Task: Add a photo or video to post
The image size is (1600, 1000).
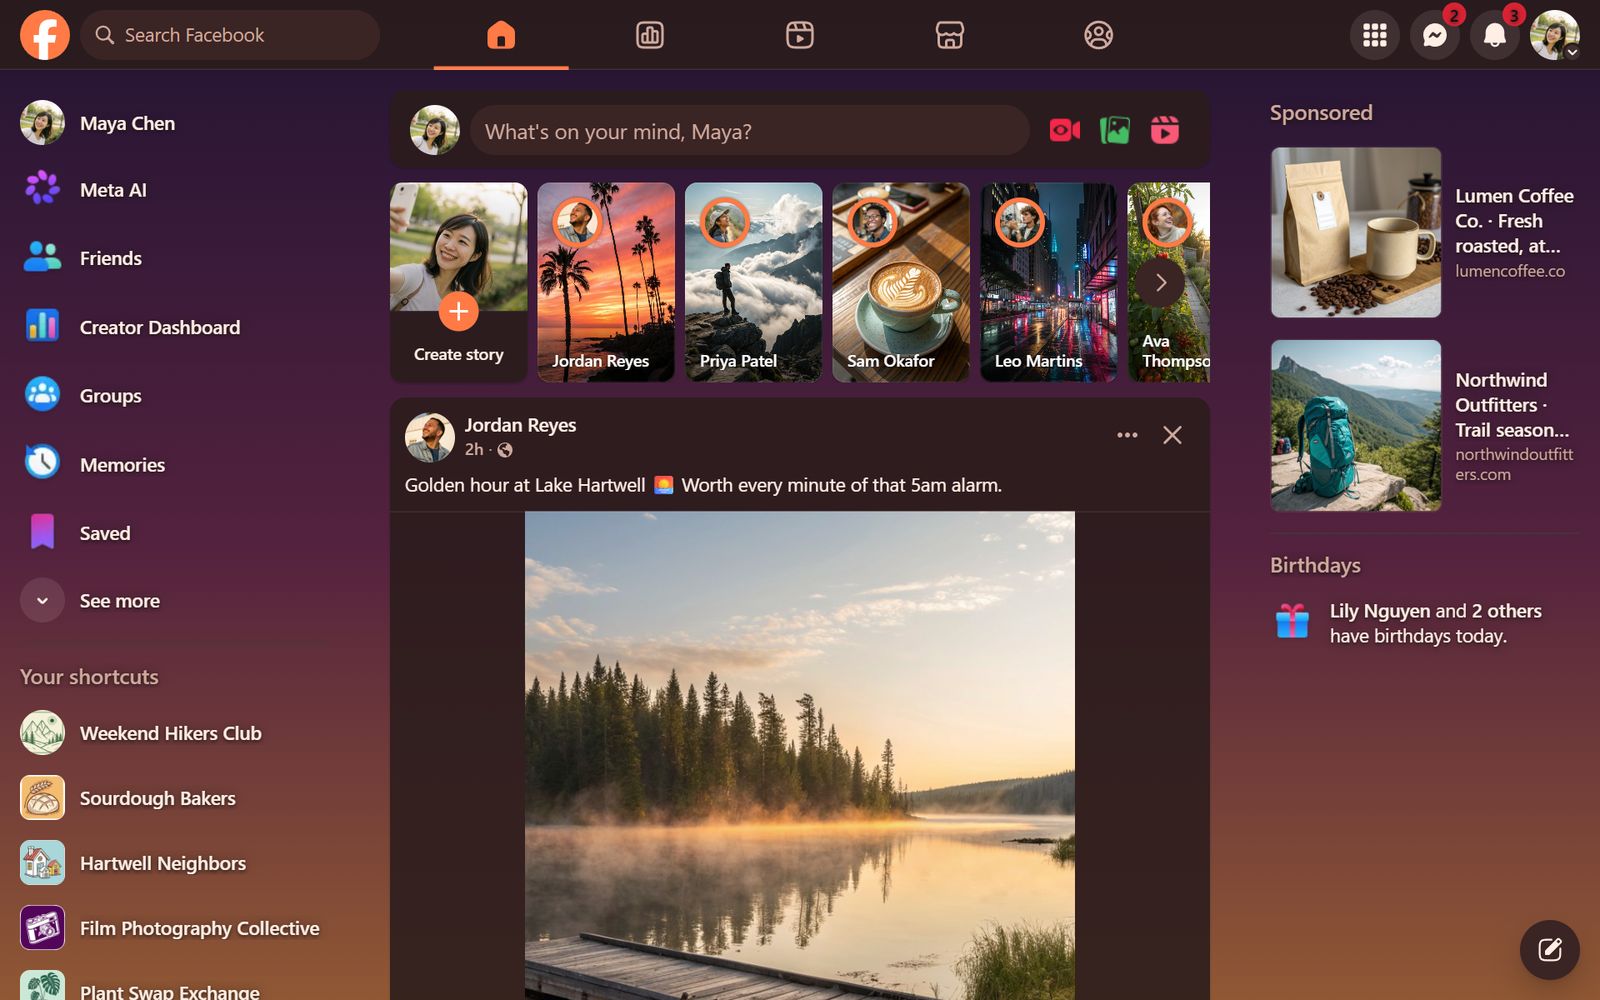Action: 1115,130
